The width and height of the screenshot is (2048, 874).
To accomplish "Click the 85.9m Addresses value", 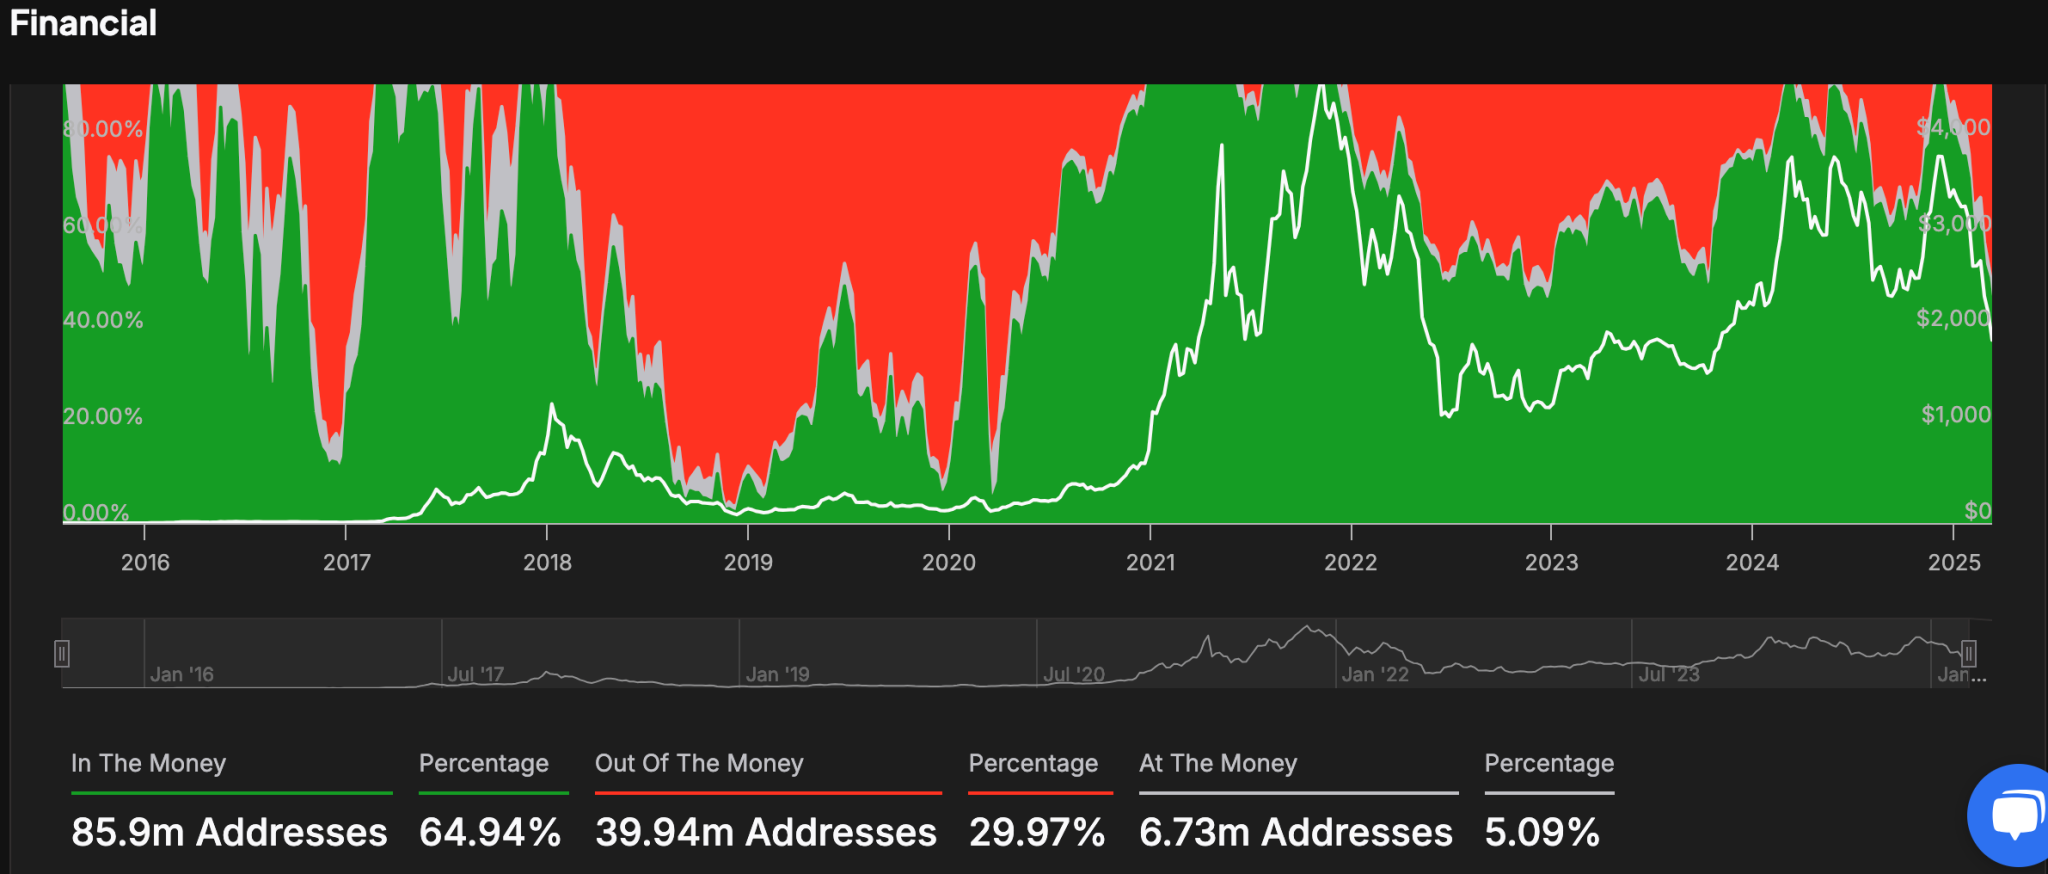I will [229, 832].
